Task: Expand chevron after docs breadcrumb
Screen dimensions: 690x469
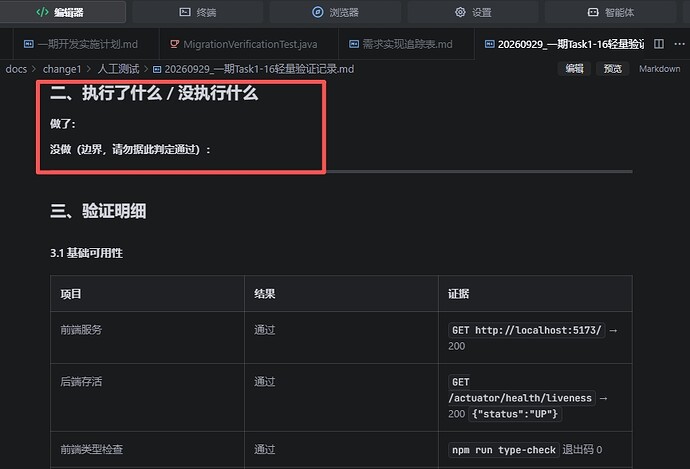Action: pyautogui.click(x=34, y=69)
